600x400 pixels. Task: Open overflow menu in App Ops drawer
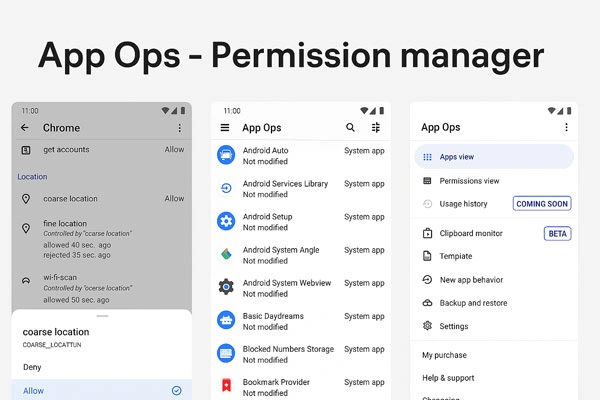click(x=566, y=127)
